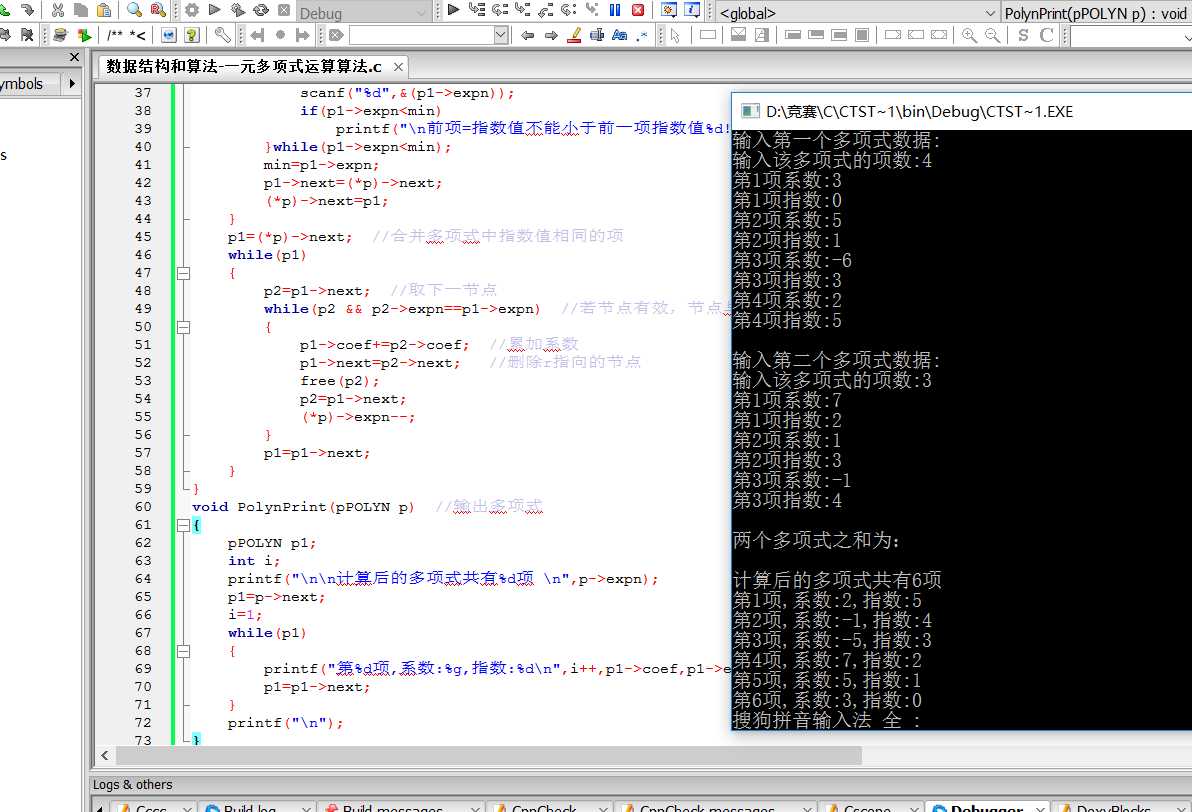The image size is (1192, 812).
Task: Click the highlight marker pen icon
Action: click(x=575, y=34)
